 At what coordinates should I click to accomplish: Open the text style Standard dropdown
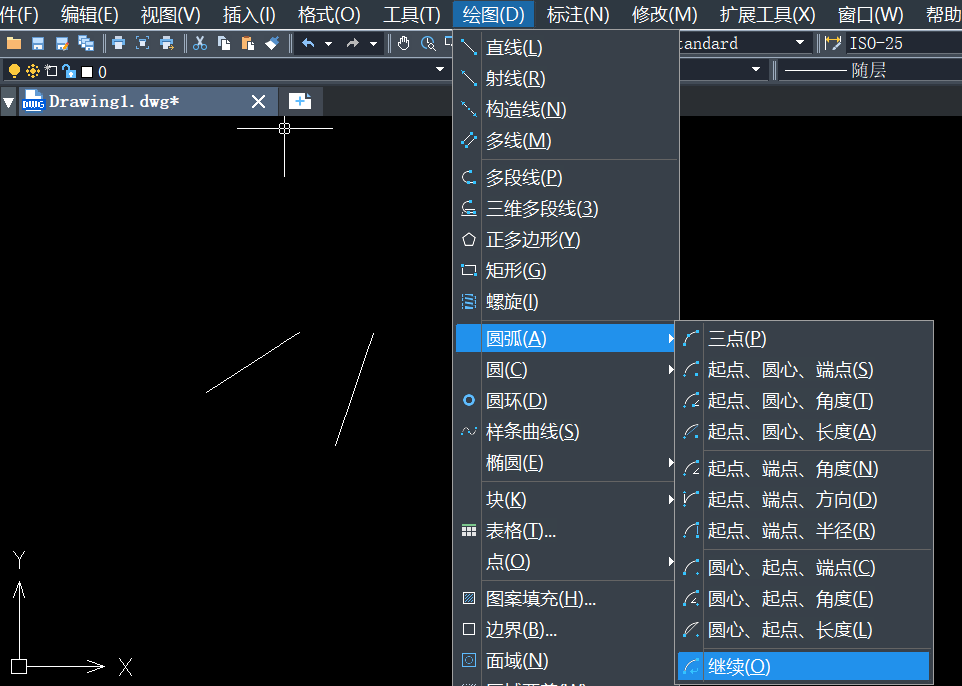pyautogui.click(x=800, y=42)
